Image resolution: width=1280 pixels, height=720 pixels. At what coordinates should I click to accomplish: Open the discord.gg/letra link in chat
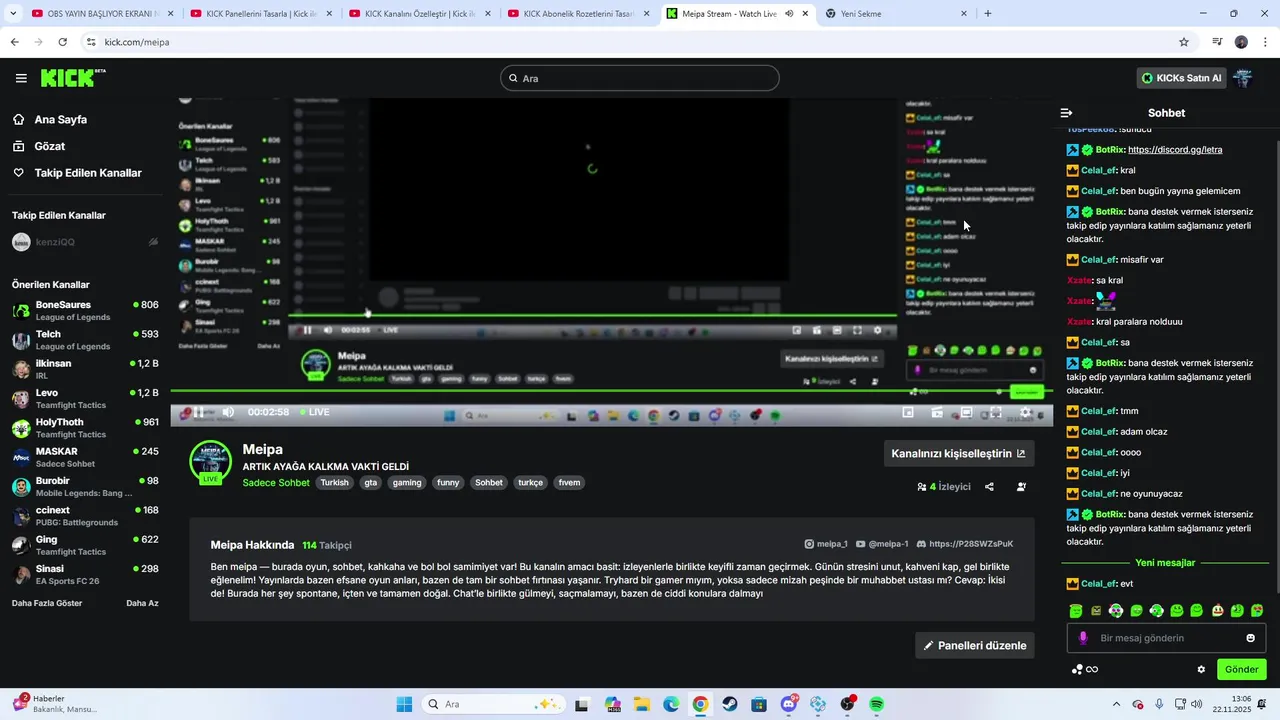pos(1175,150)
